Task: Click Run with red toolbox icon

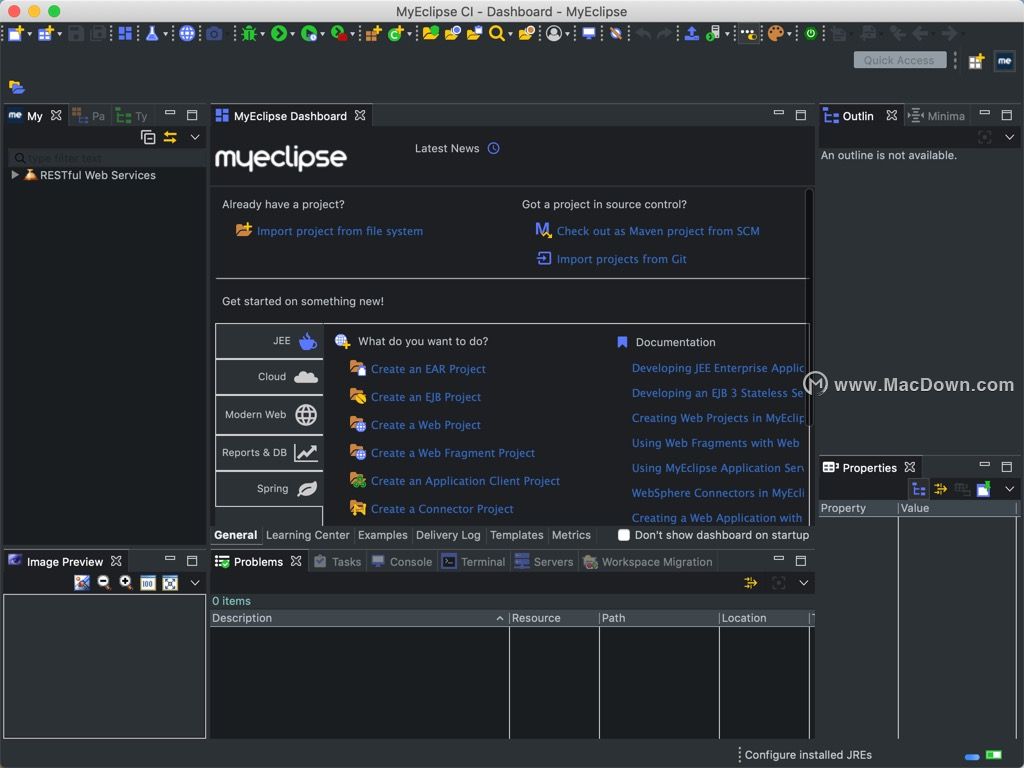Action: 338,33
